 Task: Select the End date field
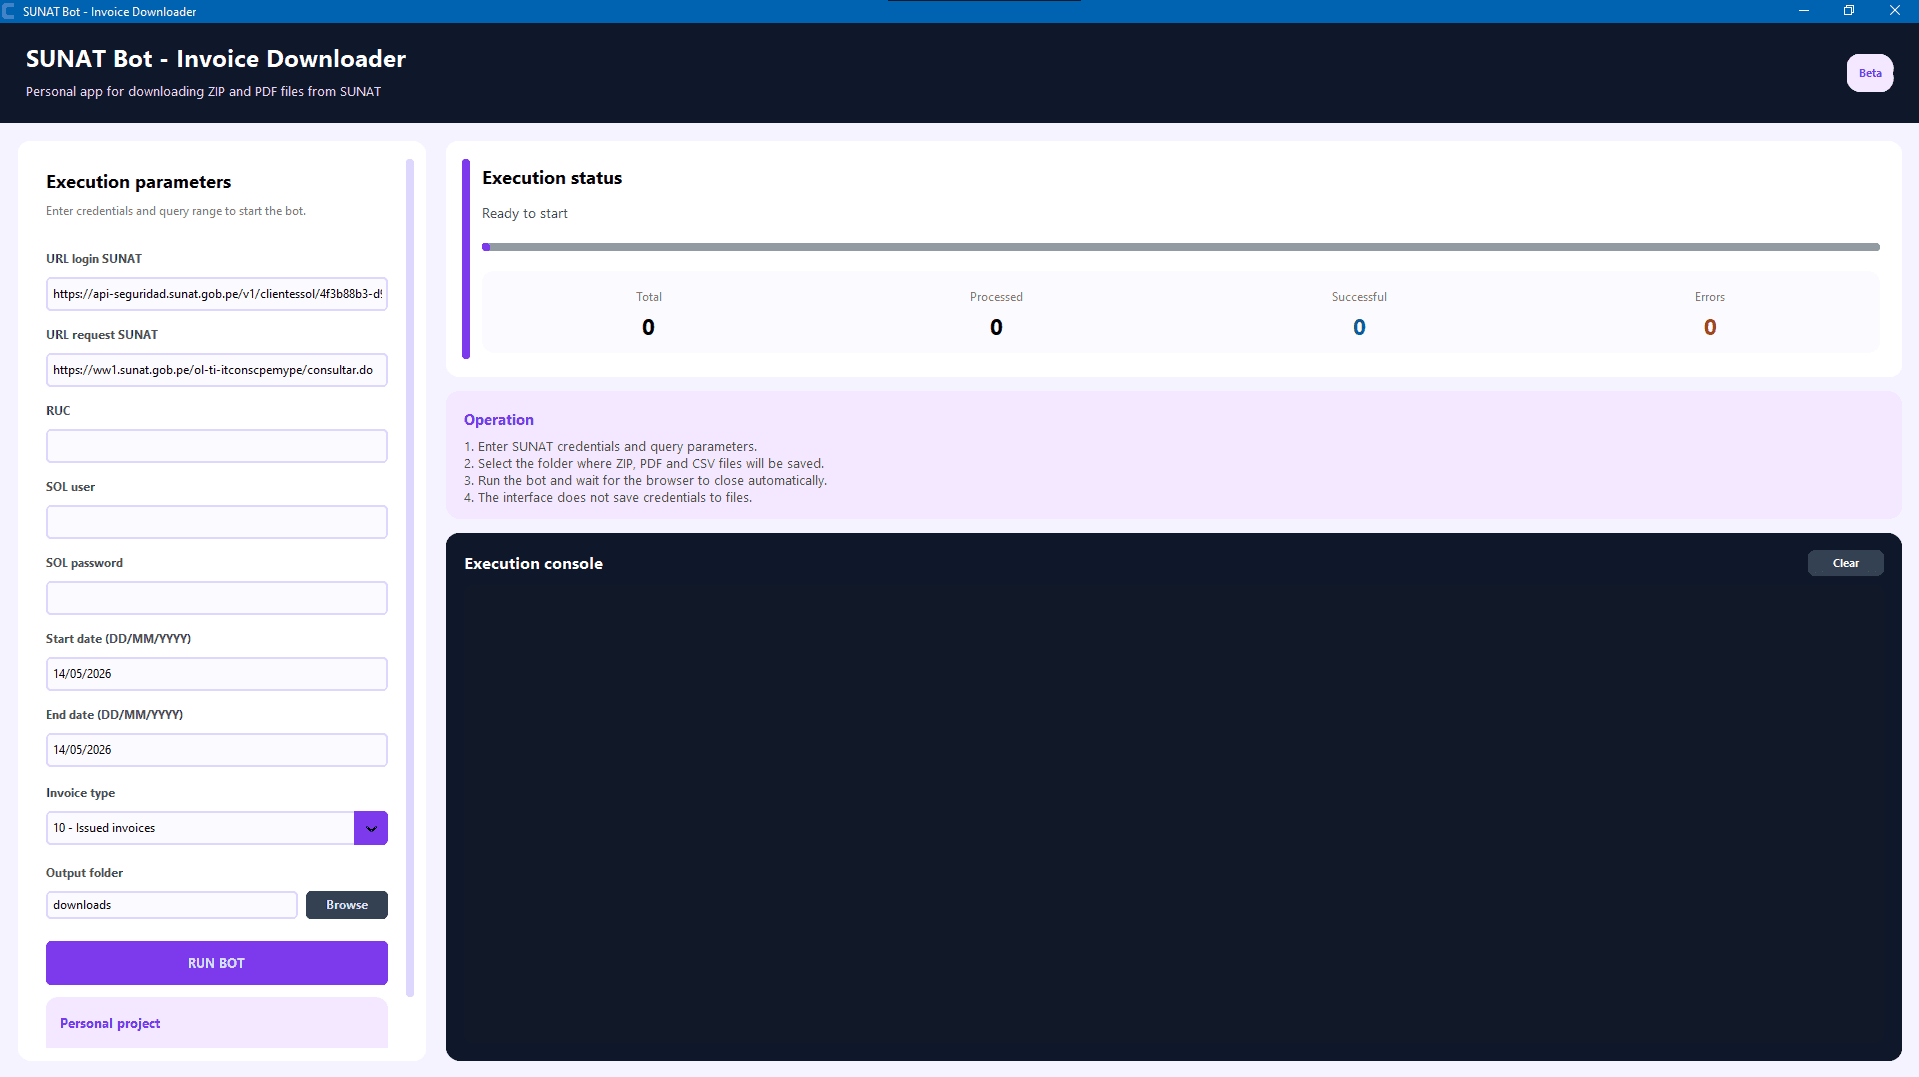point(216,750)
